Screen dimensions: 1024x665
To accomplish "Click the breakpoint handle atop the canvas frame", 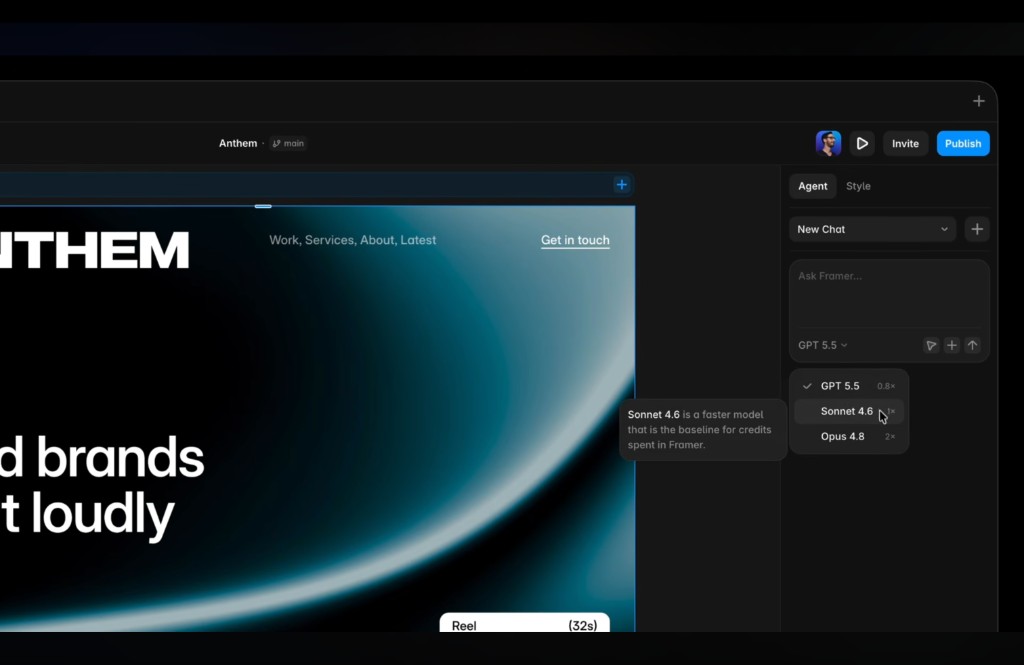I will [x=263, y=206].
